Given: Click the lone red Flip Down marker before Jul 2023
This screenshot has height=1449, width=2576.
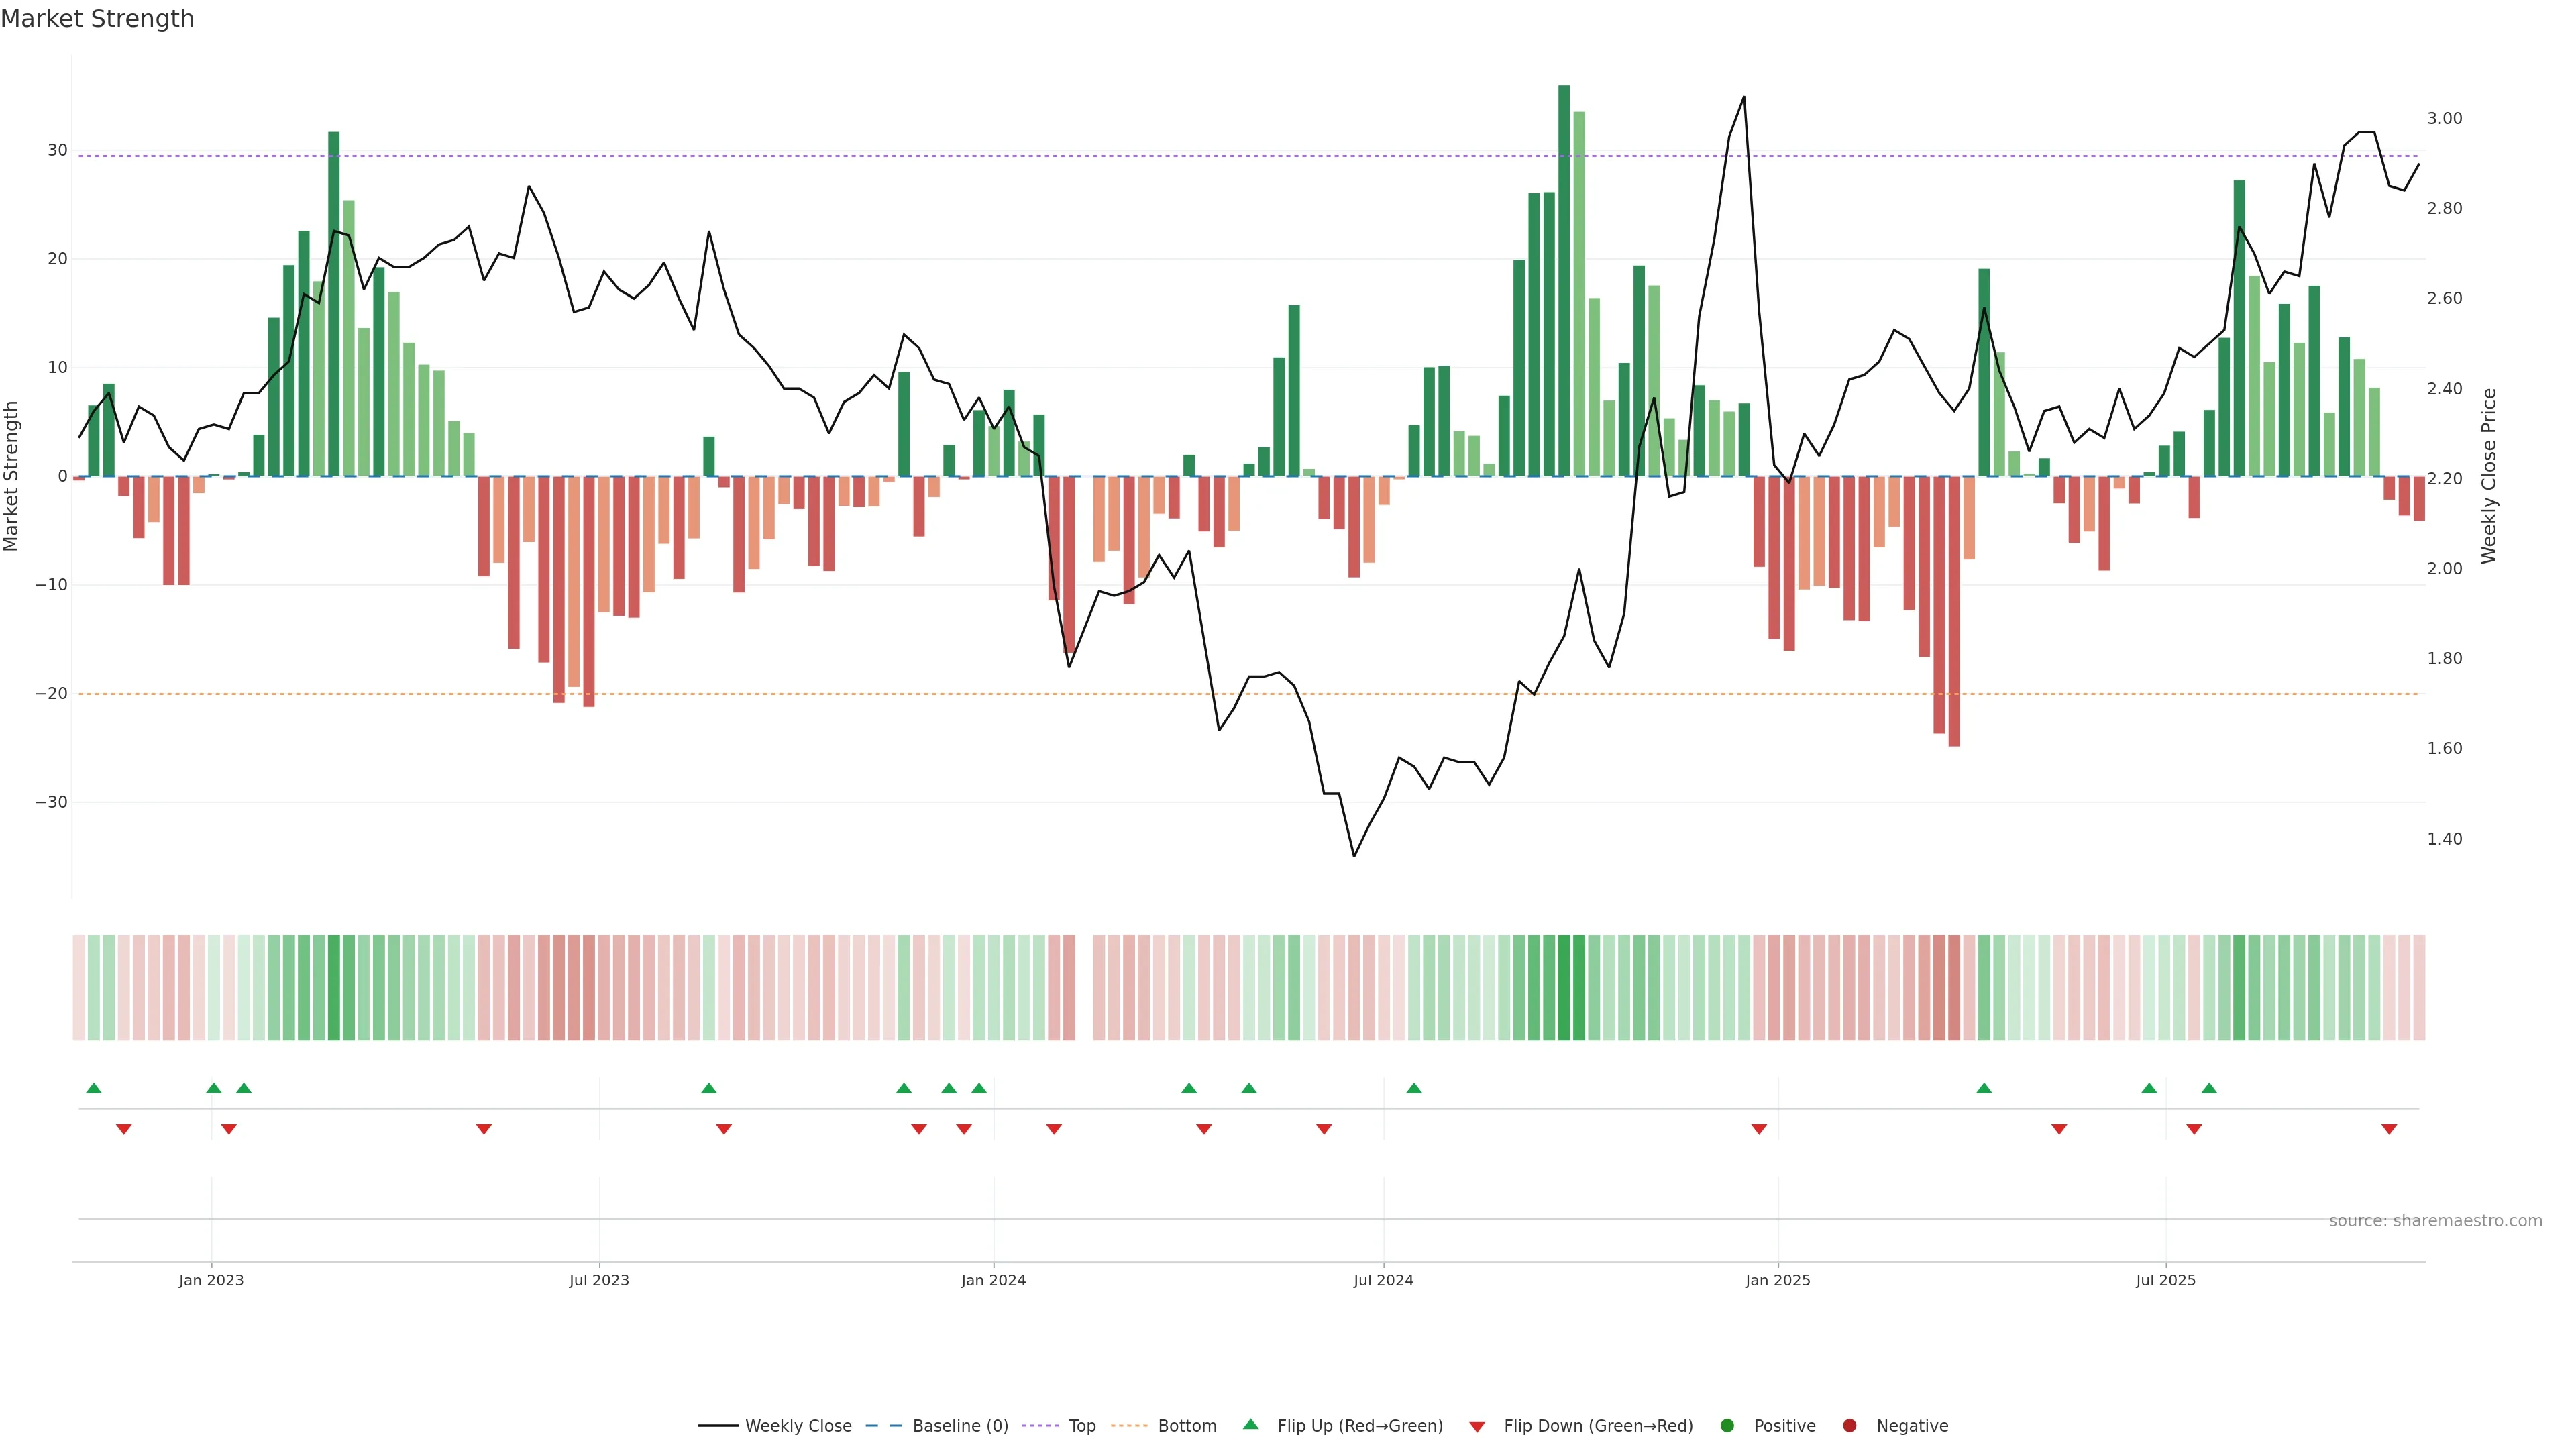Looking at the screenshot, I should click(x=484, y=1129).
